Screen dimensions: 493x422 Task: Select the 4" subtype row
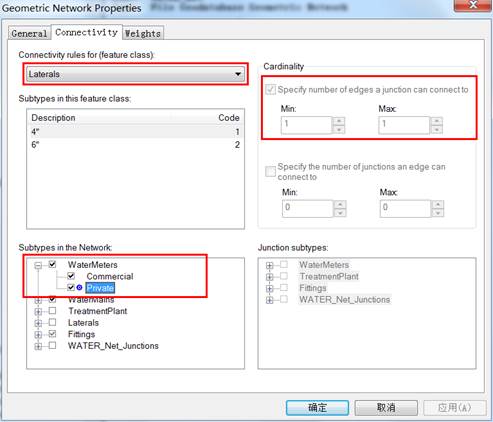coord(135,132)
